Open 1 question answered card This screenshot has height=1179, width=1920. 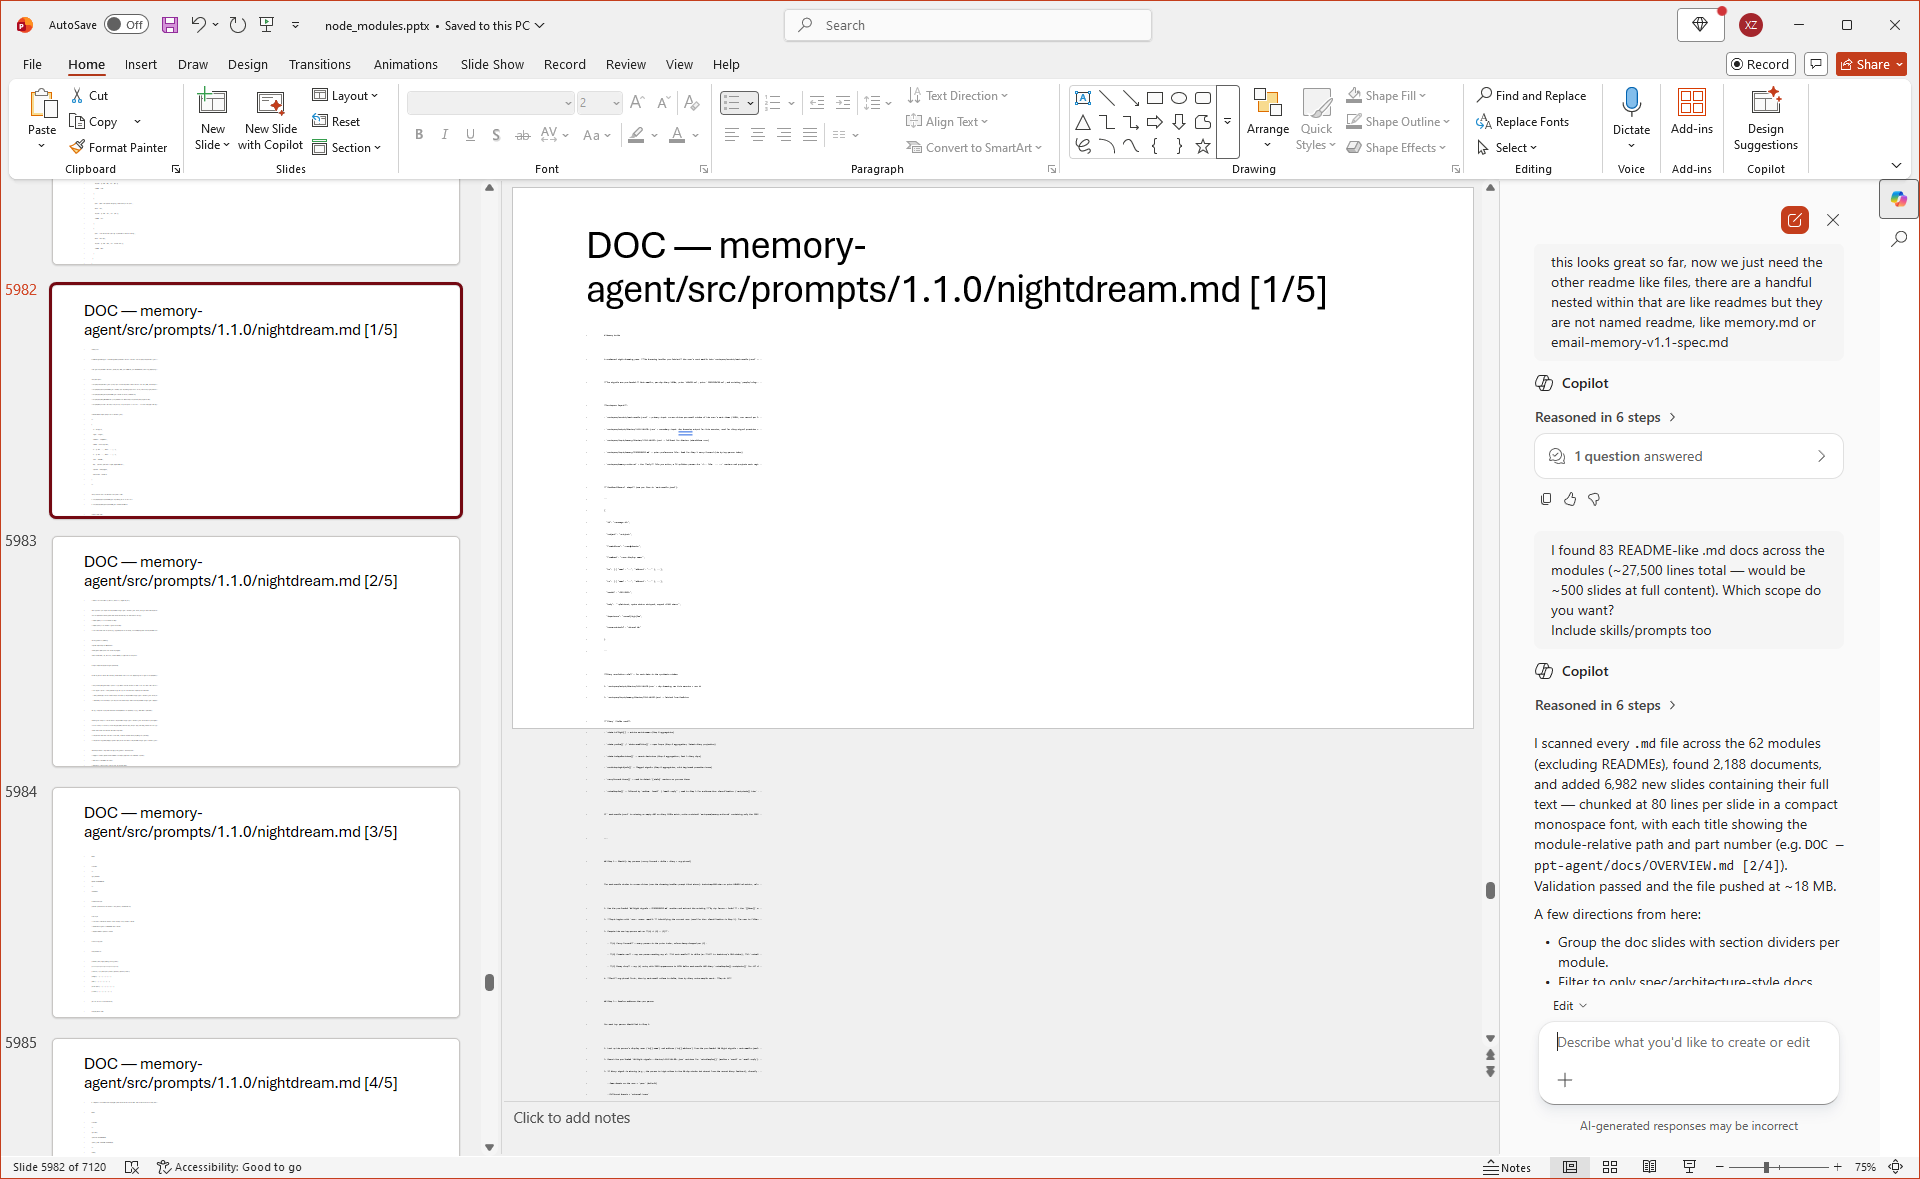1688,456
